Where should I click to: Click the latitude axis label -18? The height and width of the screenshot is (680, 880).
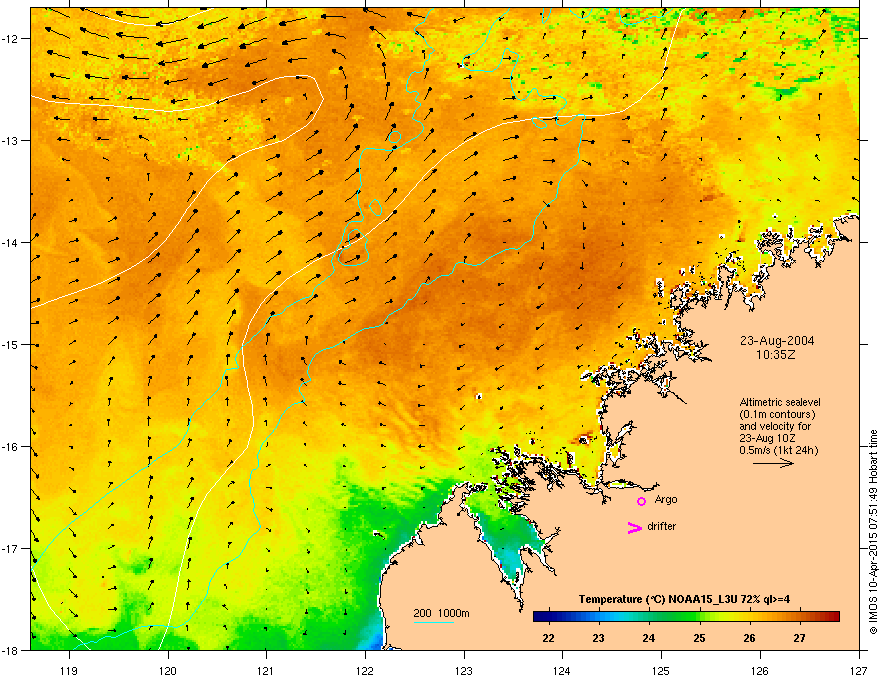10,650
